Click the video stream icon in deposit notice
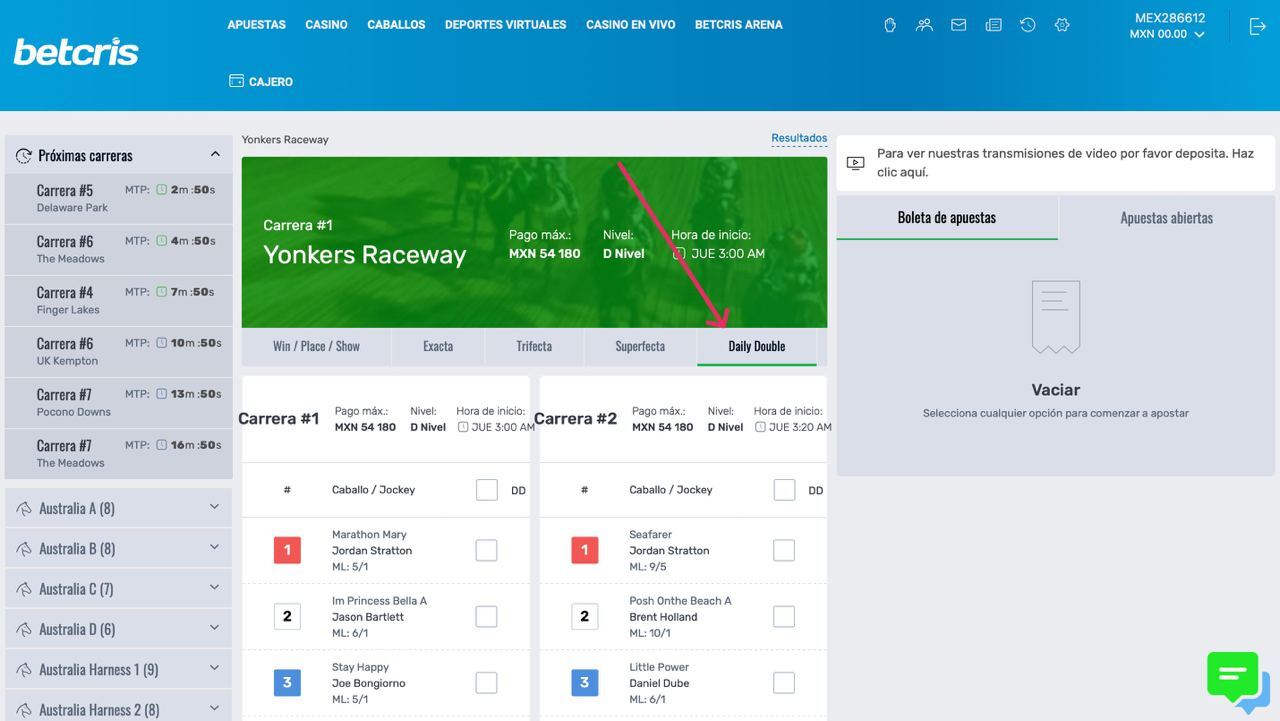Viewport: 1280px width, 721px height. pos(855,162)
